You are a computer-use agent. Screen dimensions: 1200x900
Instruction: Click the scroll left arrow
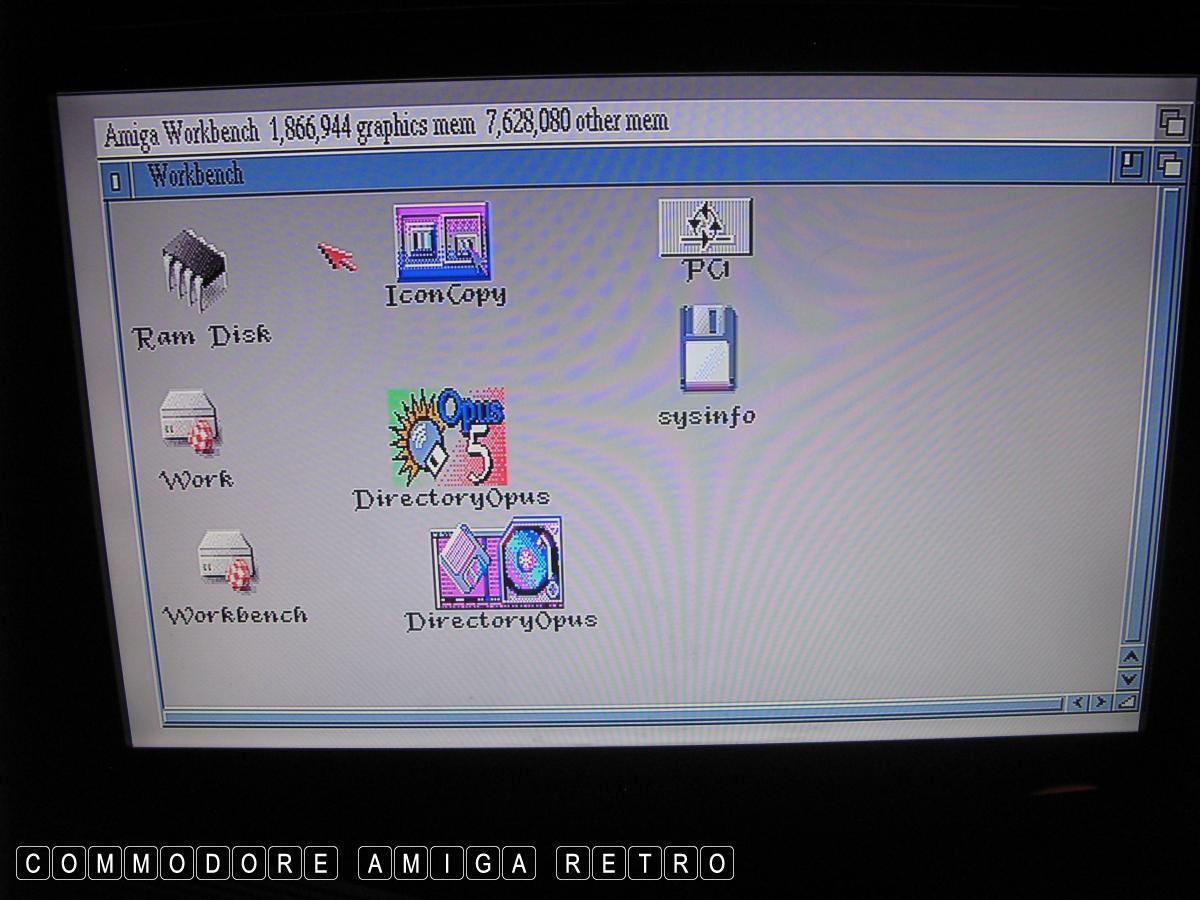point(1078,703)
